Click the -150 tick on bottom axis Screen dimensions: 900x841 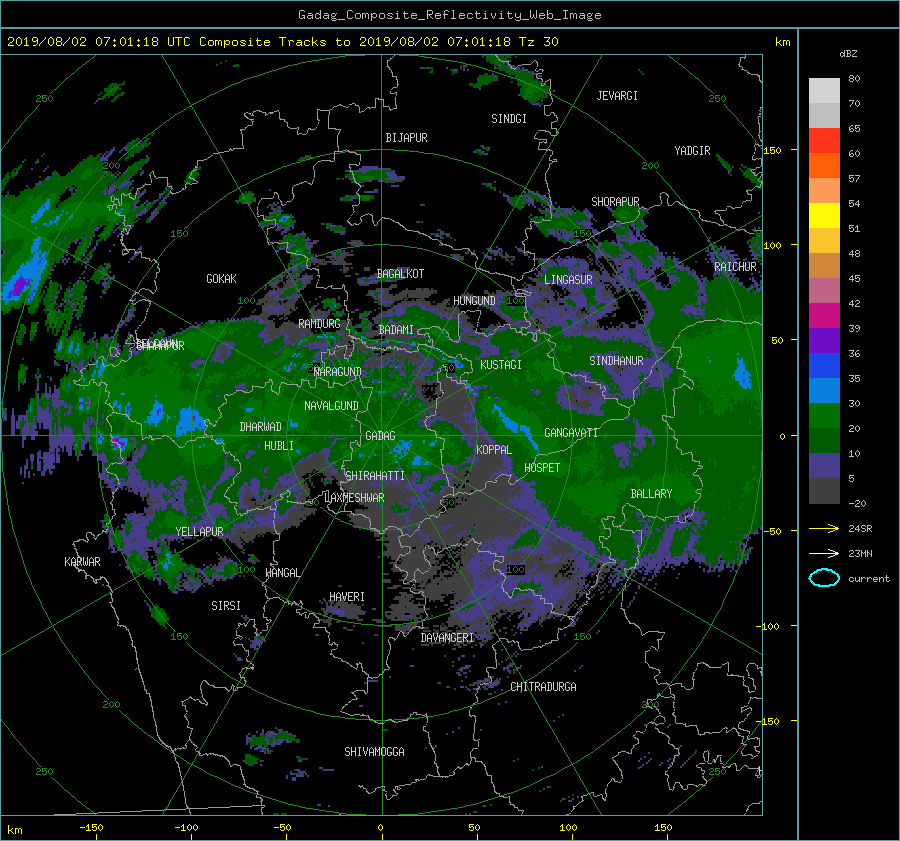(x=91, y=828)
